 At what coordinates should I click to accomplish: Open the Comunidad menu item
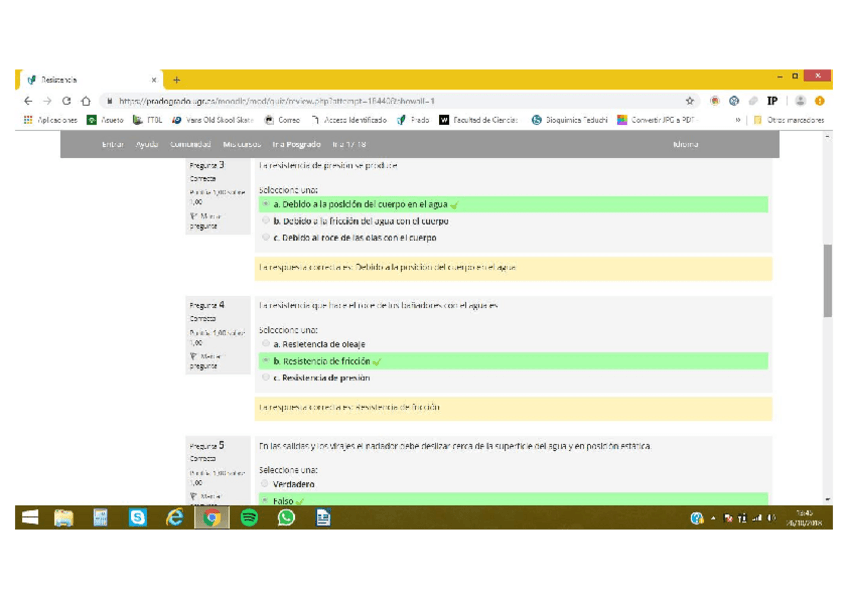(190, 145)
